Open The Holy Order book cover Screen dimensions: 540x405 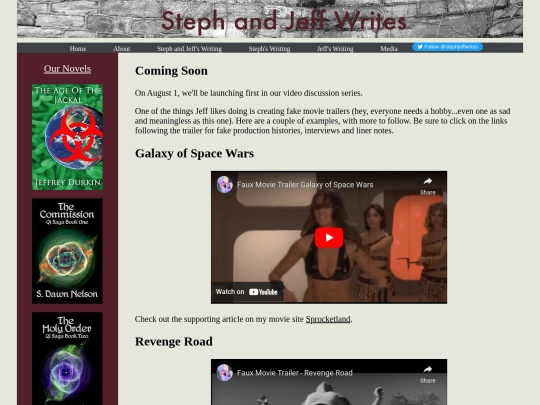click(67, 359)
